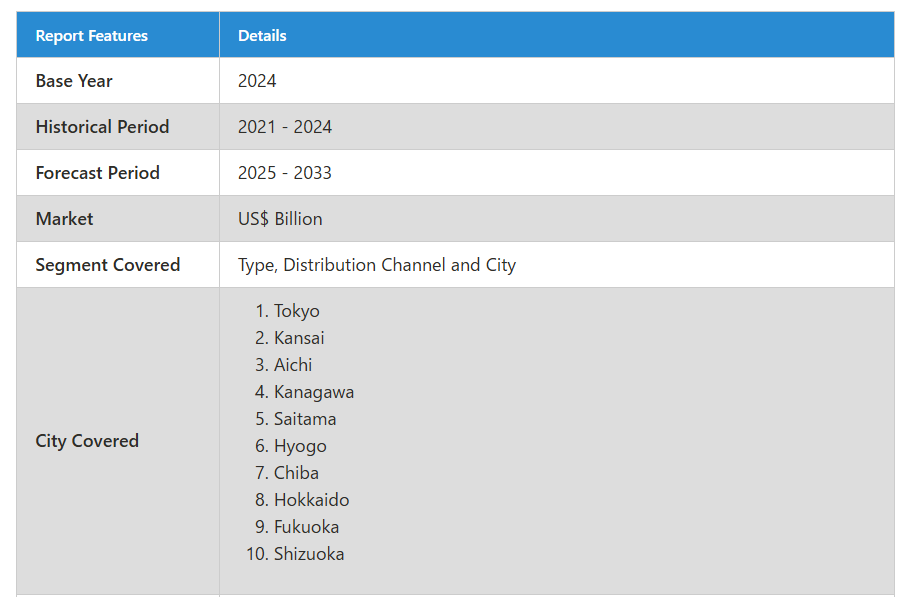This screenshot has width=902, height=597.
Task: Click list item '10. Shizuoka'
Action: click(295, 554)
